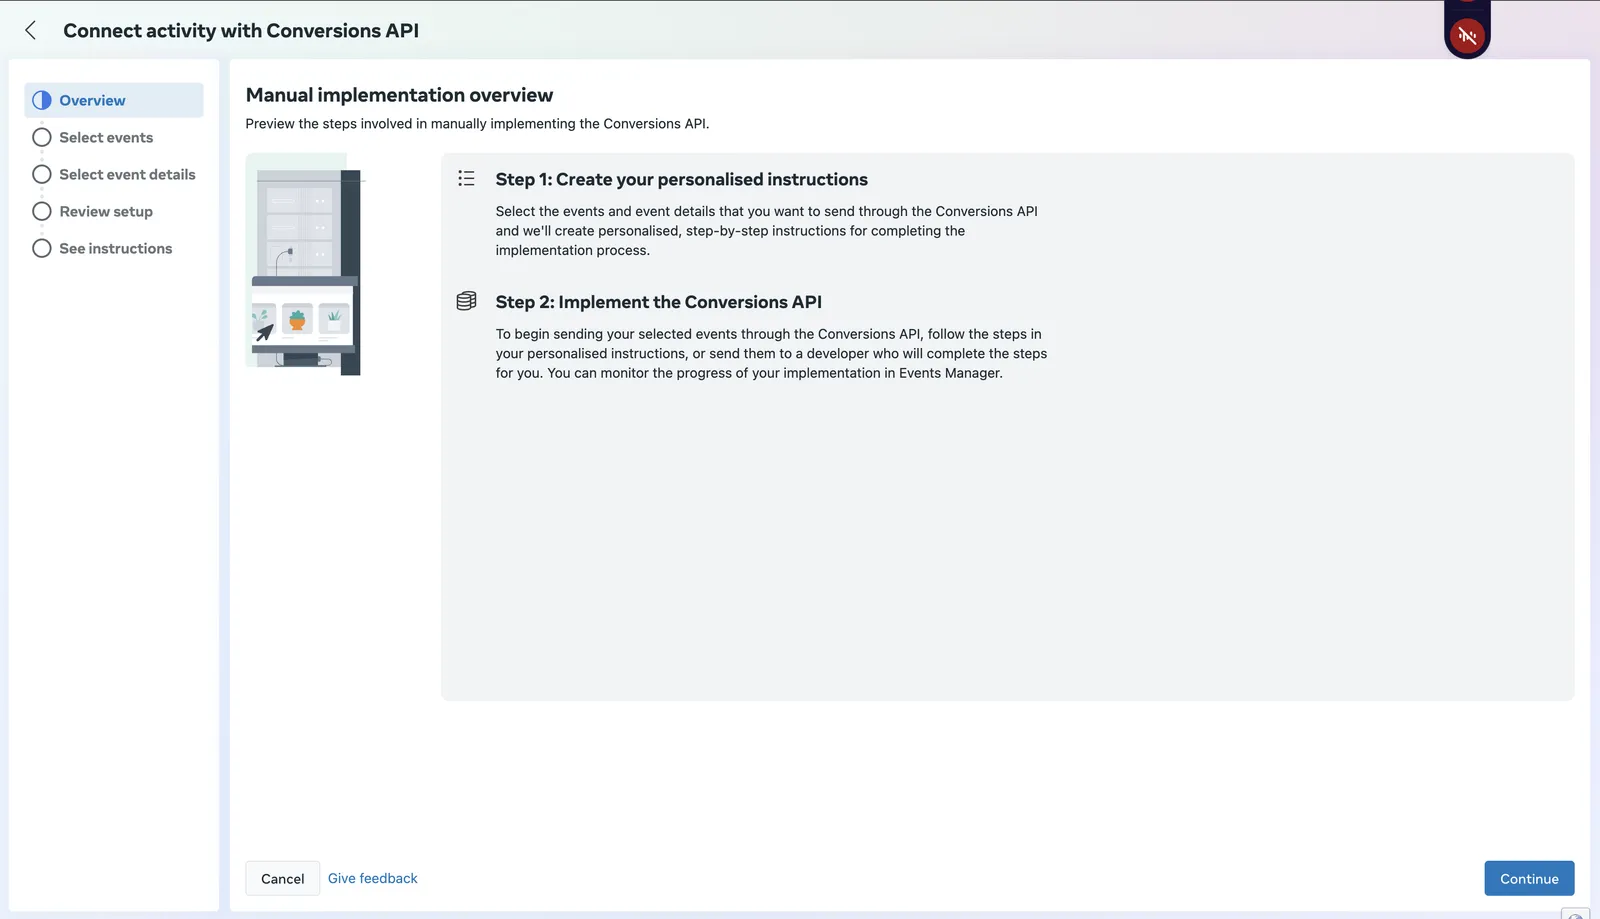Open the Overview step
1600x919 pixels.
114,100
